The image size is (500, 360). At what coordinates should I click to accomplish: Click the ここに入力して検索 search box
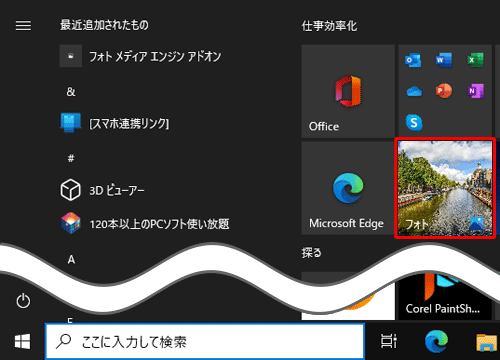point(205,341)
